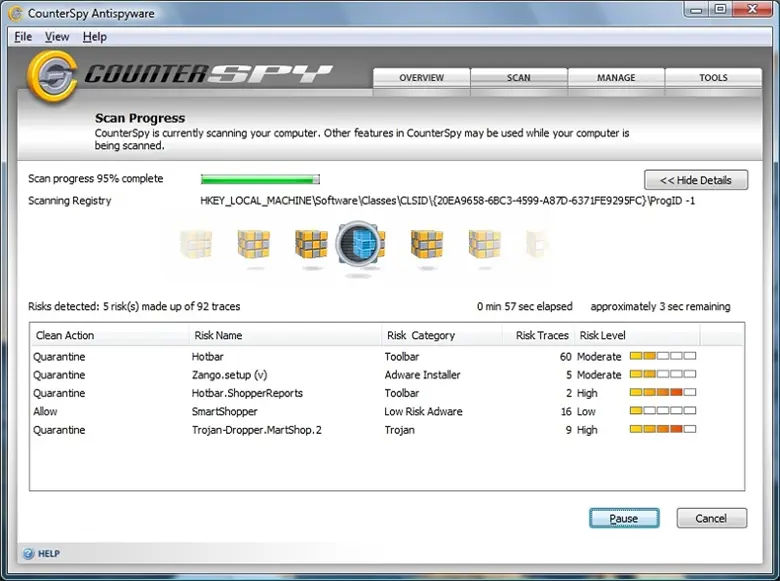
Task: Click the Adware Installer category cell
Action: [x=422, y=375]
